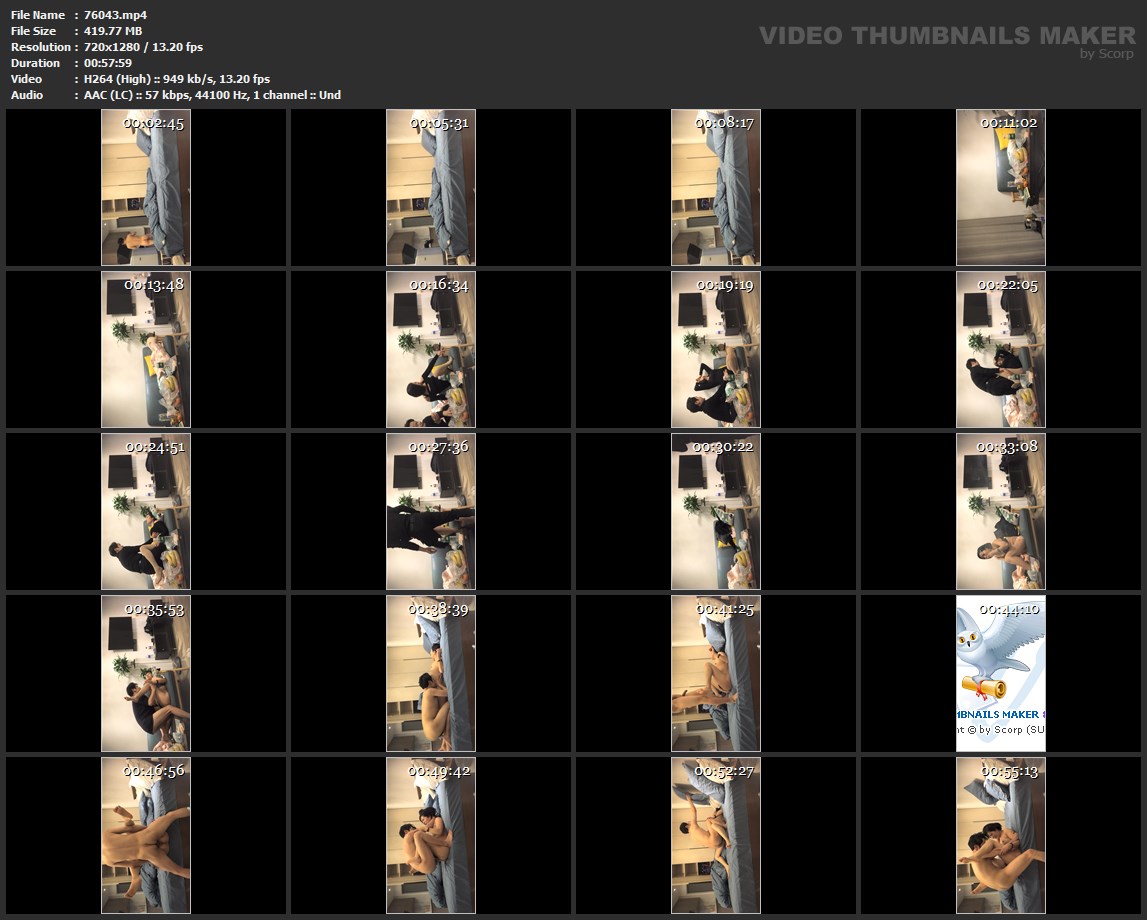Click the Audio AAC codec info line
Screen dimensions: 1147x920
pos(212,95)
